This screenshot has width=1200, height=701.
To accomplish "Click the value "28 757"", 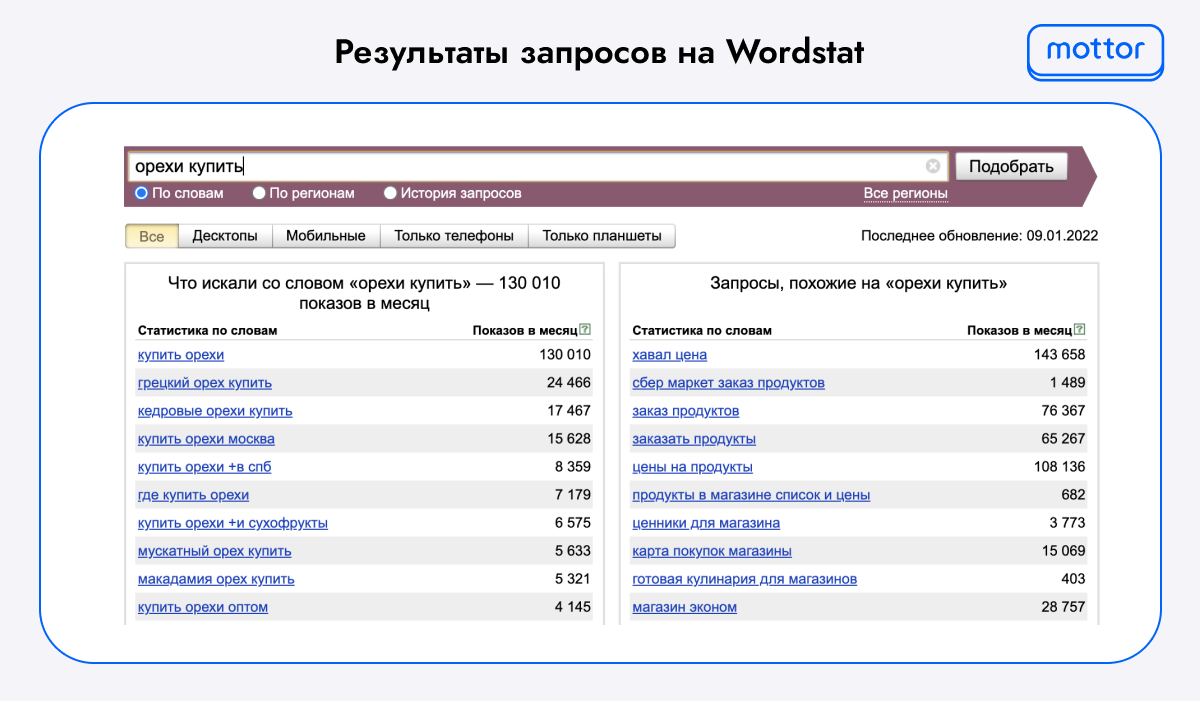I will pyautogui.click(x=1063, y=607).
